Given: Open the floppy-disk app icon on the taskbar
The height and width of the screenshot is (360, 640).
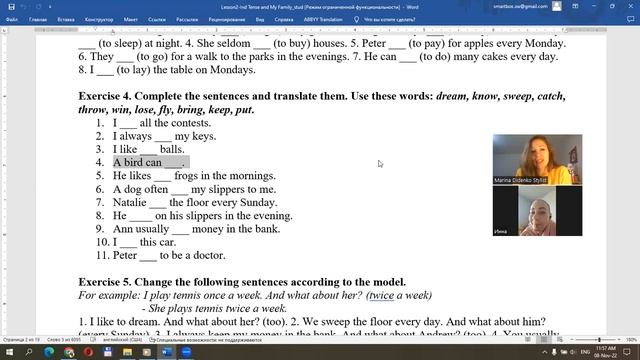Looking at the screenshot, I should [x=108, y=352].
